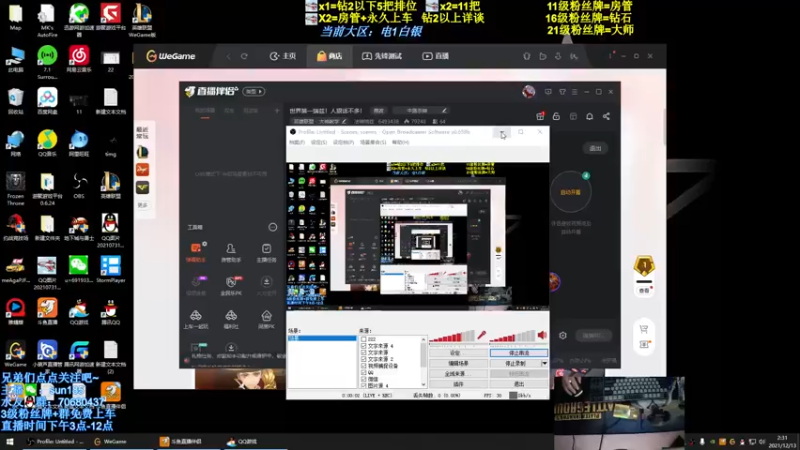Click the OBS 停止录制 button
The image size is (800, 450).
515,363
